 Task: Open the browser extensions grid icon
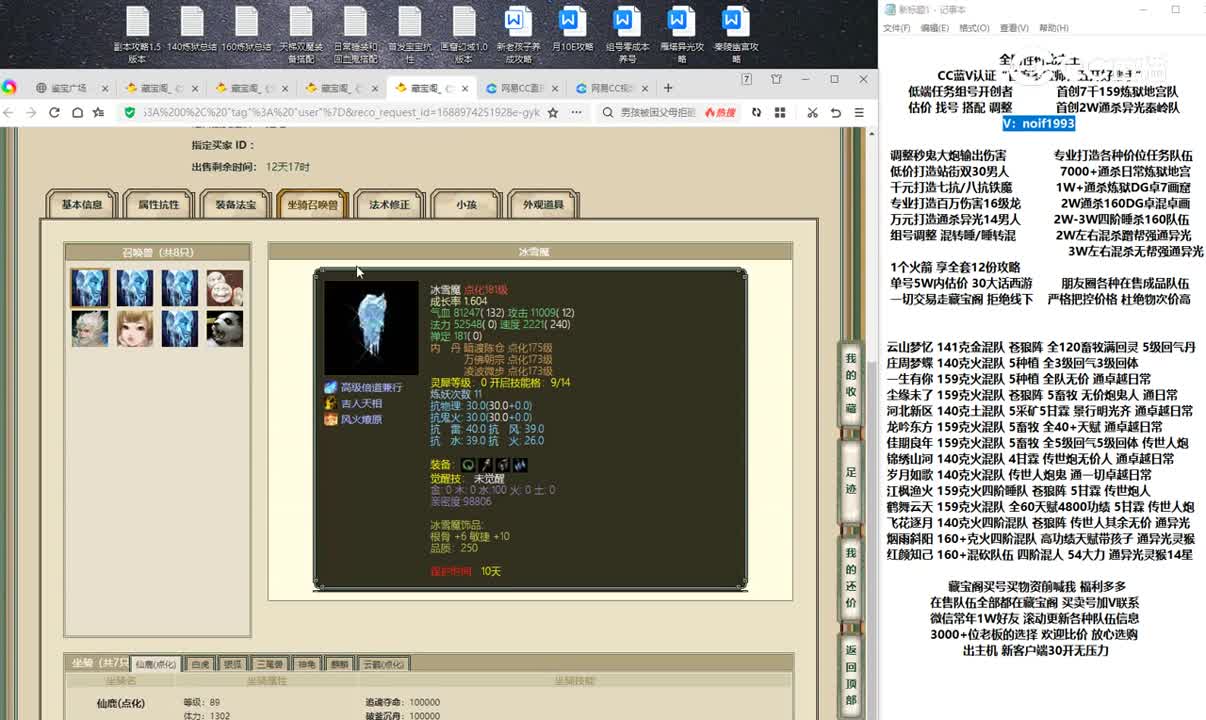(780, 113)
